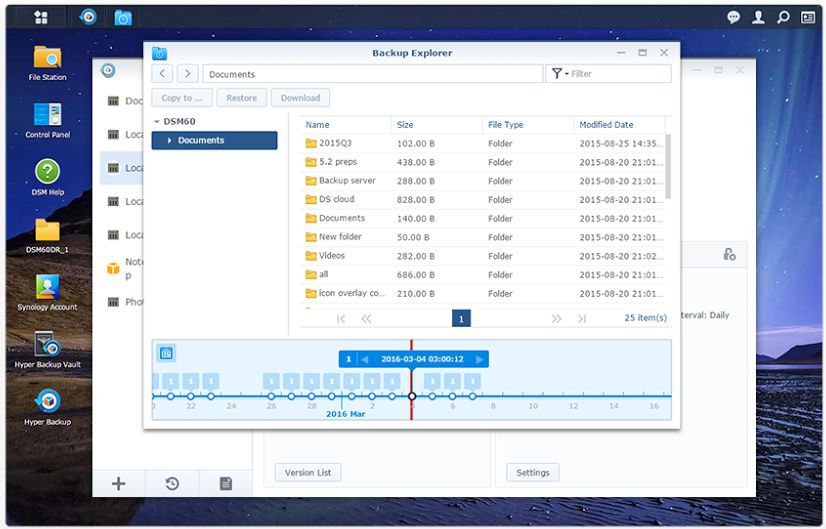Open Settings in Hyper Backup window

(533, 473)
